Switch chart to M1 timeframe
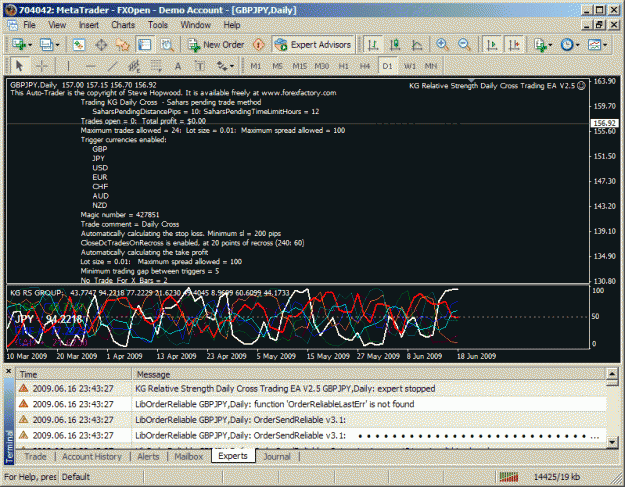This screenshot has width=625, height=487. [256, 66]
